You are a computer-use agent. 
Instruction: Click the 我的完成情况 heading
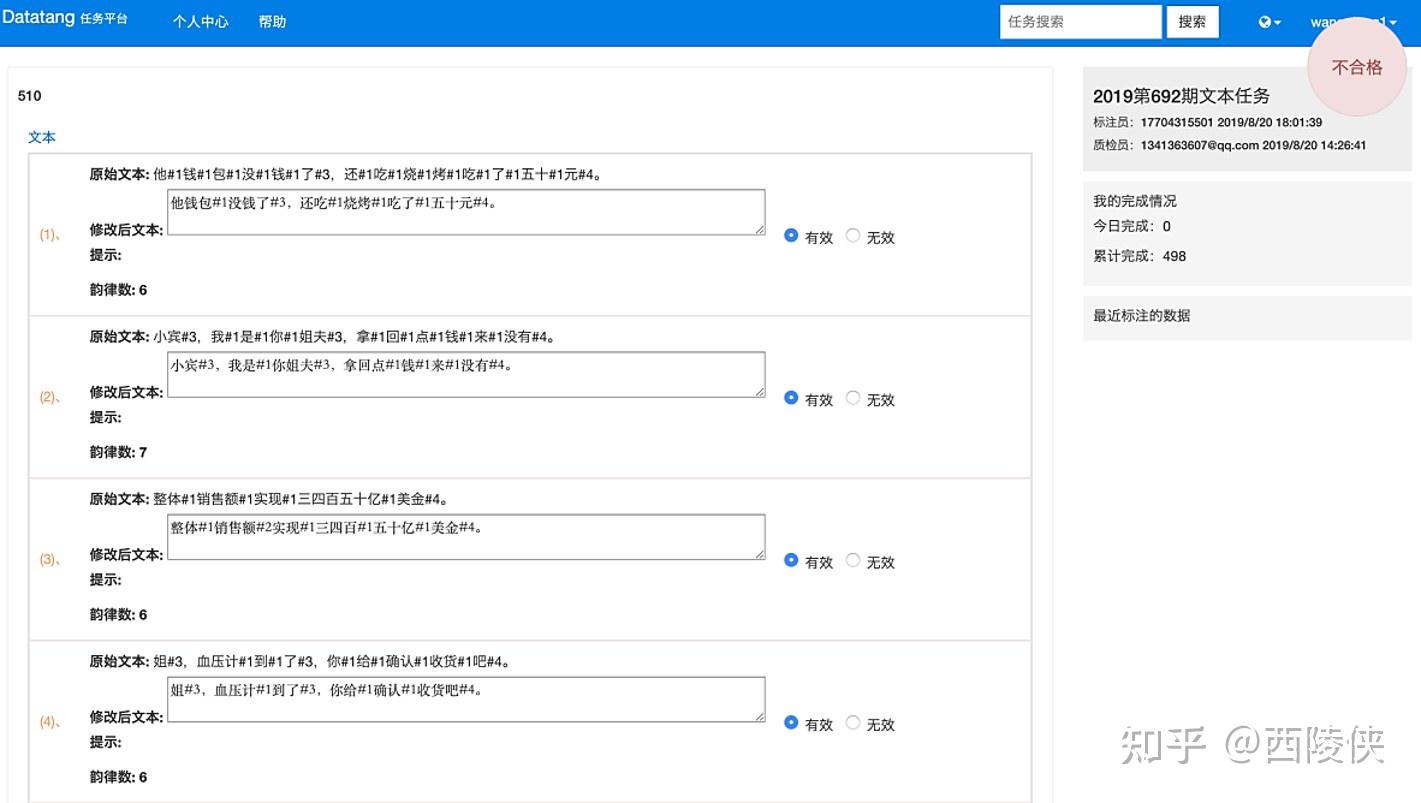1135,201
